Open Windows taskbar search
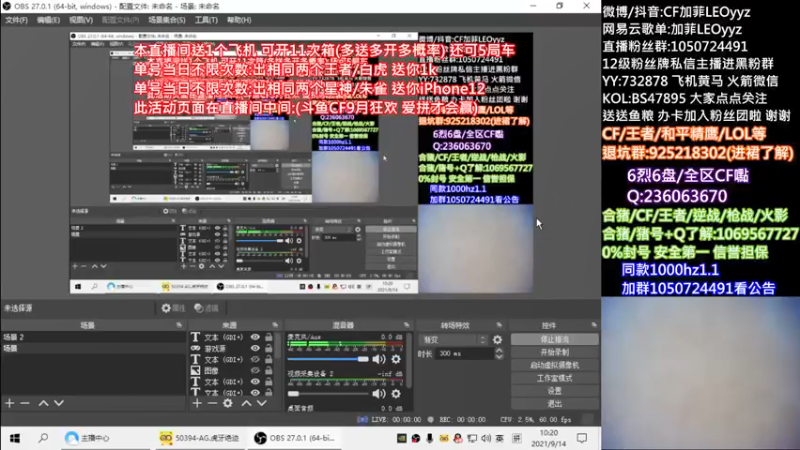Image resolution: width=800 pixels, height=450 pixels. 43,438
